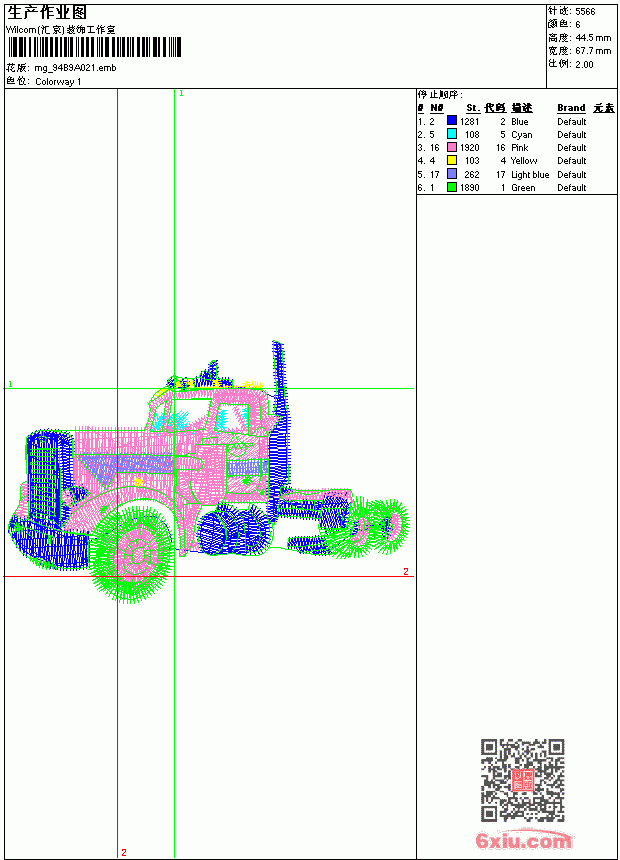Click the red marker 2 at bottom
The height and width of the screenshot is (860, 620).
(124, 852)
